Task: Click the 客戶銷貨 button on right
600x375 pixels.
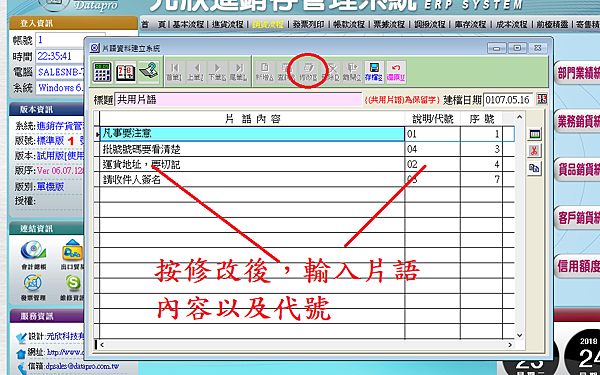Action: click(x=577, y=218)
